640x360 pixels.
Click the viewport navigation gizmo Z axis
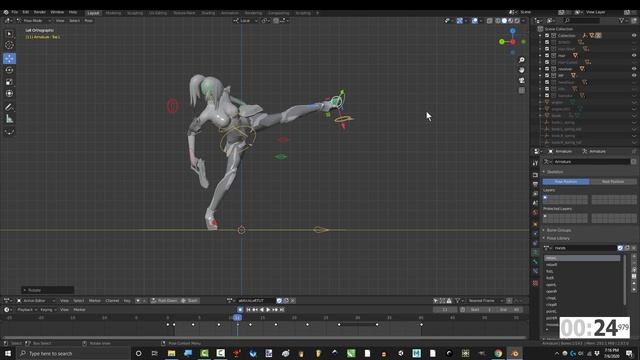click(513, 31)
